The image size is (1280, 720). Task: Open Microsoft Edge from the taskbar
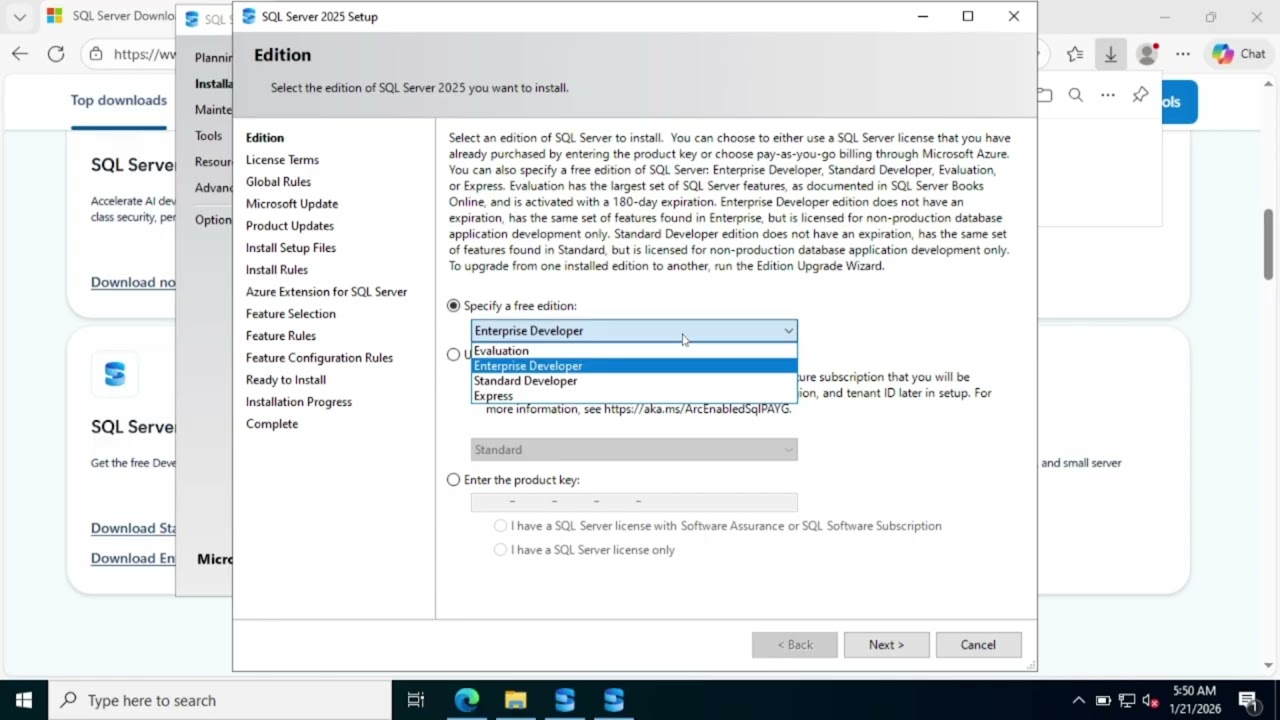tap(467, 700)
